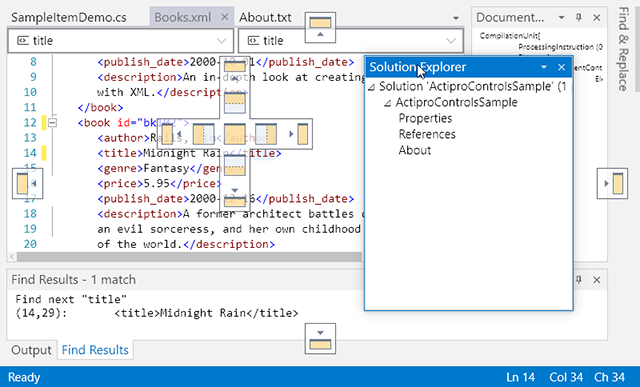Screen dimensions: 640x387
Task: Click the split-left inner dock guide
Action: pyautogui.click(x=203, y=134)
